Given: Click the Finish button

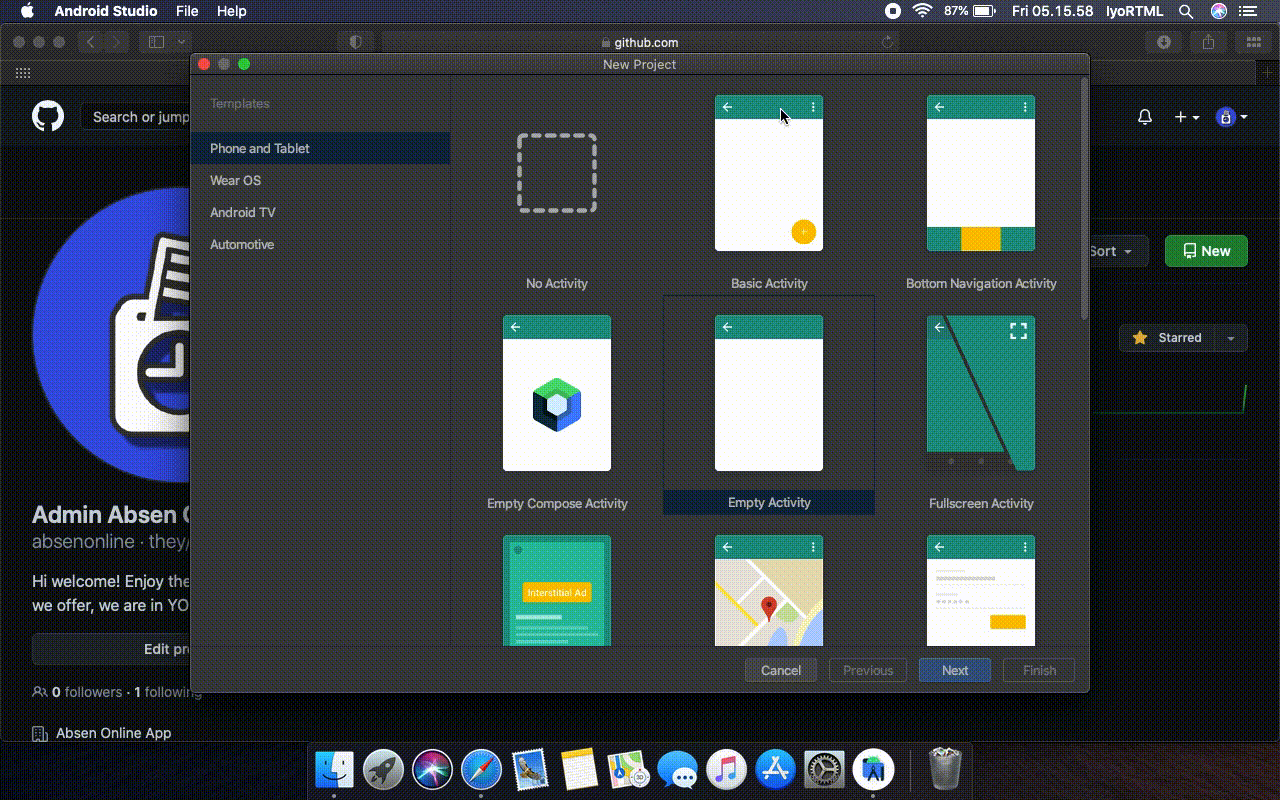Looking at the screenshot, I should click(x=1039, y=670).
